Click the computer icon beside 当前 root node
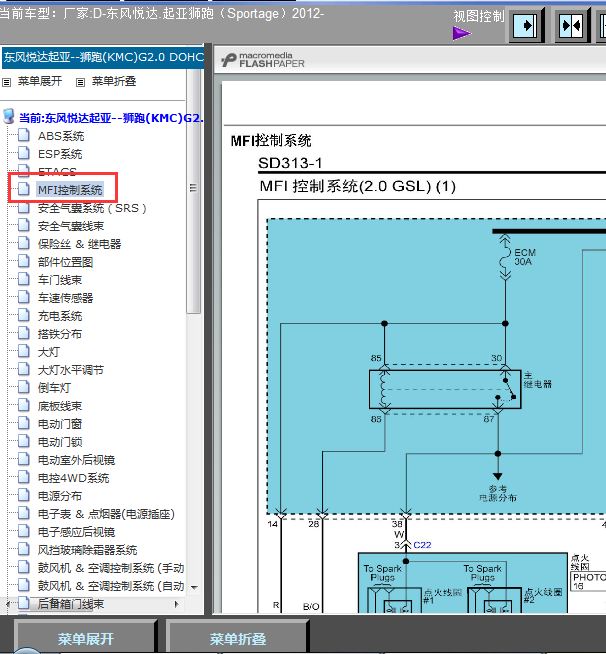606x654 pixels. (x=9, y=117)
